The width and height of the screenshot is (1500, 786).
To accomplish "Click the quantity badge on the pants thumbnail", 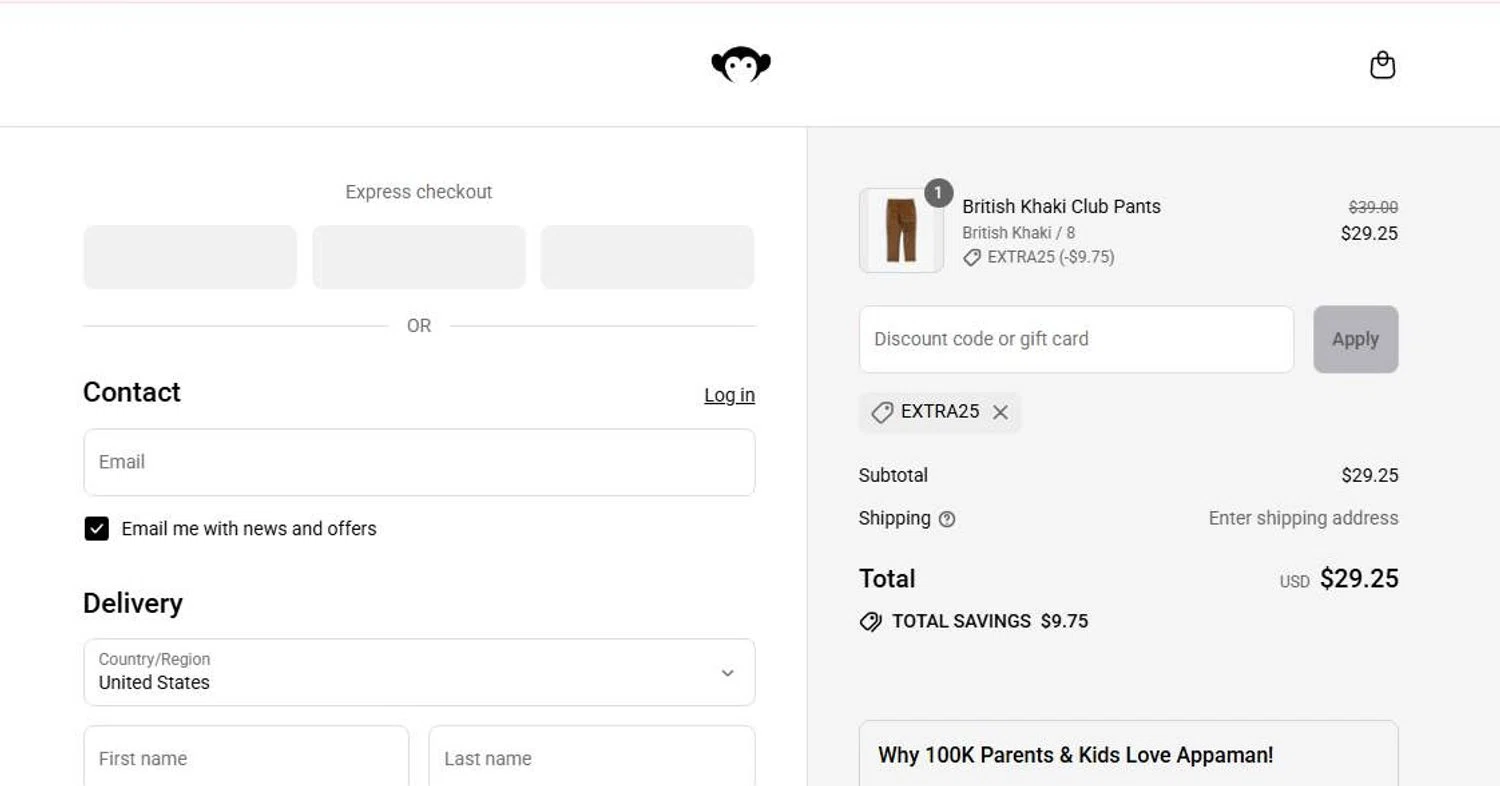I will click(938, 193).
